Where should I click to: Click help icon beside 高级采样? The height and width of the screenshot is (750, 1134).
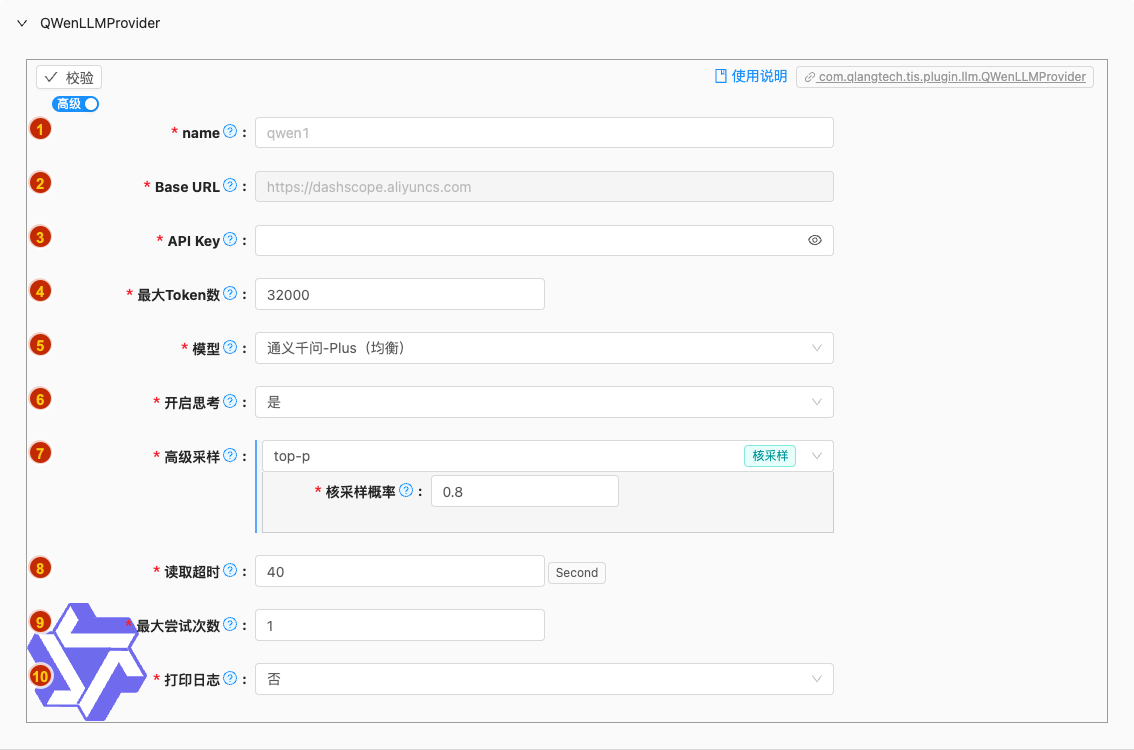click(x=230, y=455)
